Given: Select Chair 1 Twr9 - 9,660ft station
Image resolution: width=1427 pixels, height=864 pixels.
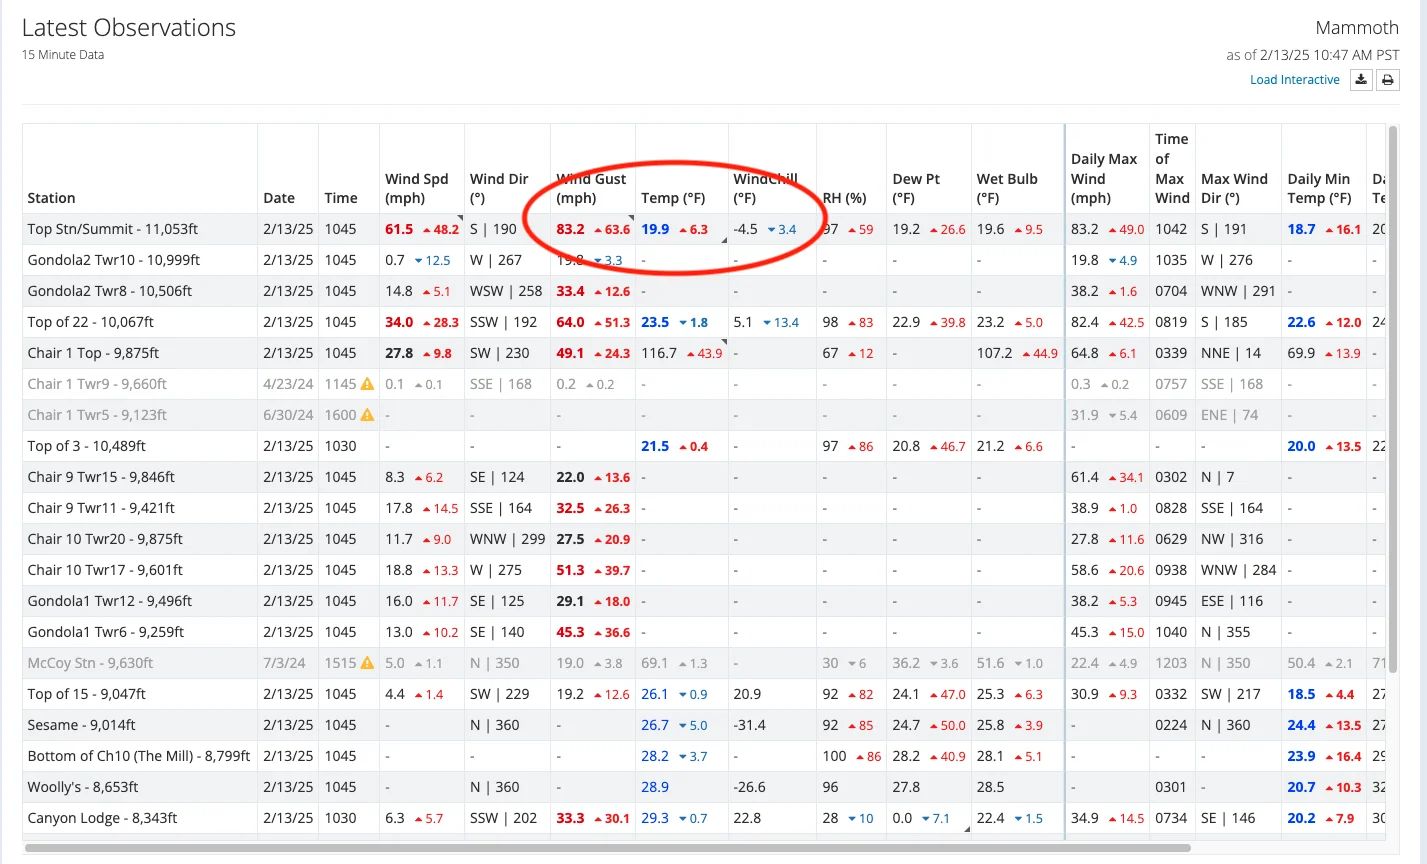Looking at the screenshot, I should click(97, 384).
